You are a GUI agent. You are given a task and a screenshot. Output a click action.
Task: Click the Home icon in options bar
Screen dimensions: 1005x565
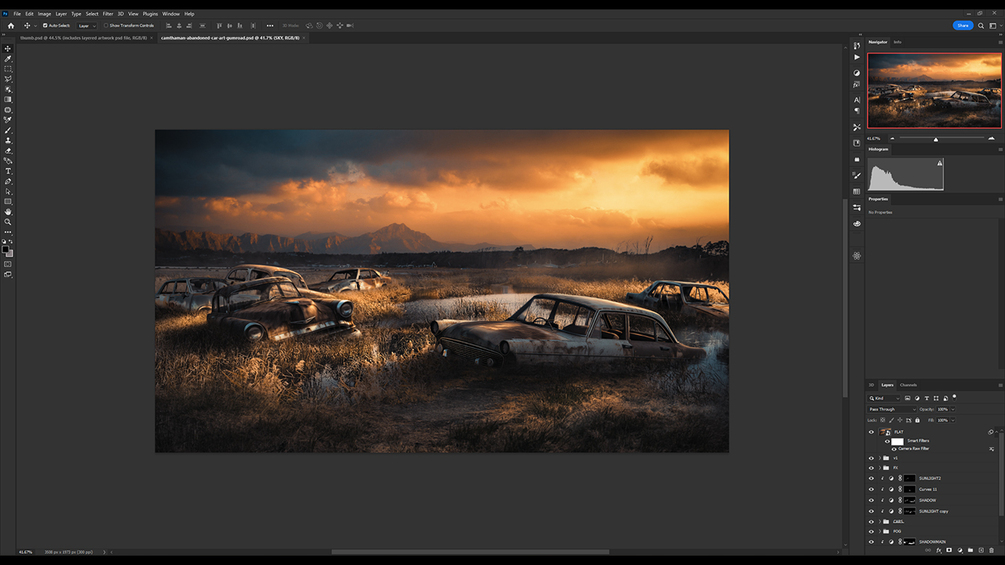click(11, 26)
